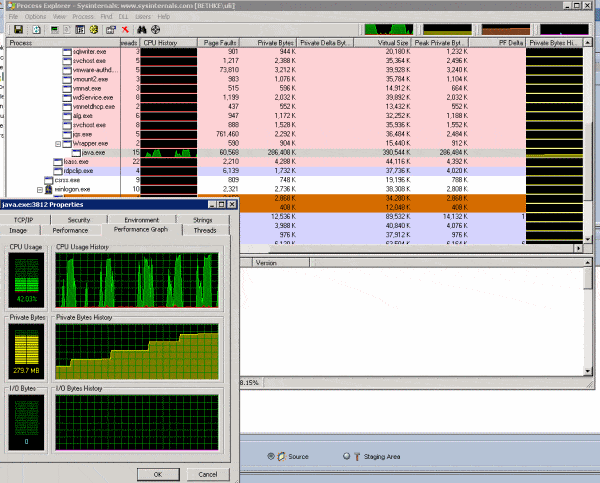Sort by the Process column header
Image resolution: width=600 pixels, height=483 pixels.
point(64,43)
